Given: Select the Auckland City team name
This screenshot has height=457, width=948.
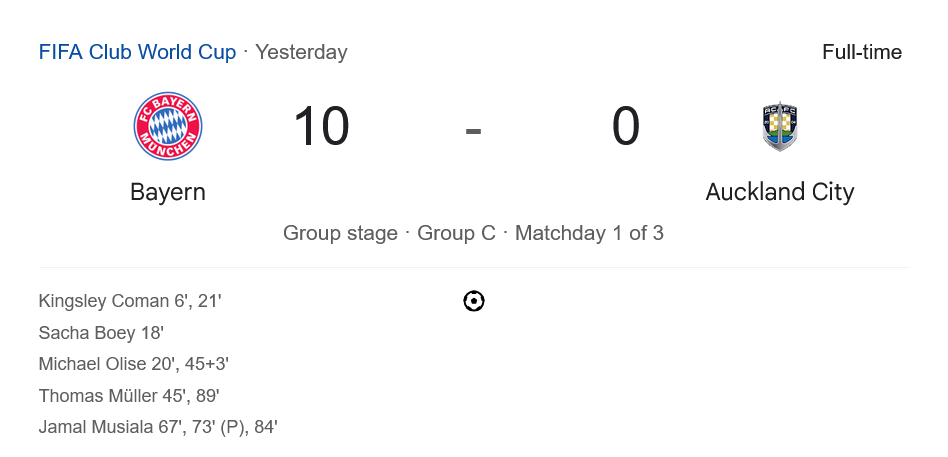Looking at the screenshot, I should (x=779, y=192).
